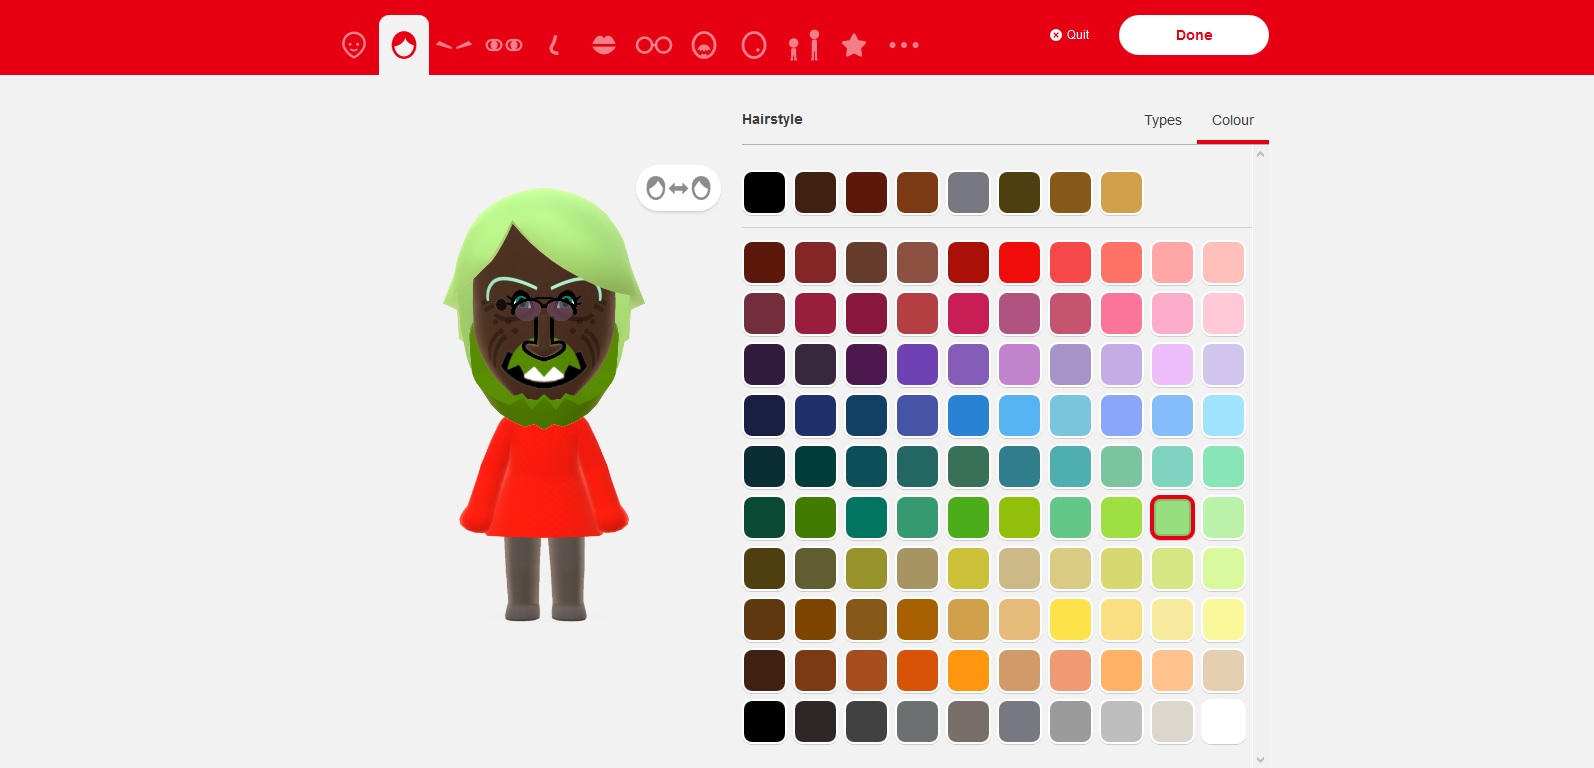Switch to the Types tab

tap(1163, 120)
